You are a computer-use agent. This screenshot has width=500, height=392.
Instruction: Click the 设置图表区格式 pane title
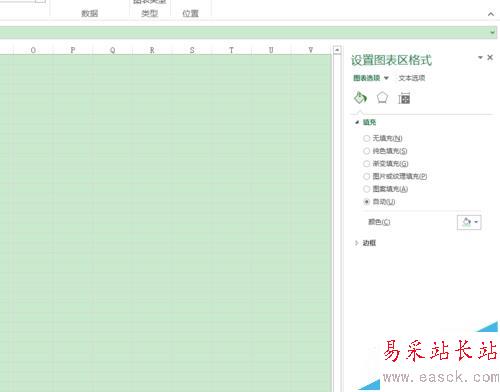pos(391,60)
